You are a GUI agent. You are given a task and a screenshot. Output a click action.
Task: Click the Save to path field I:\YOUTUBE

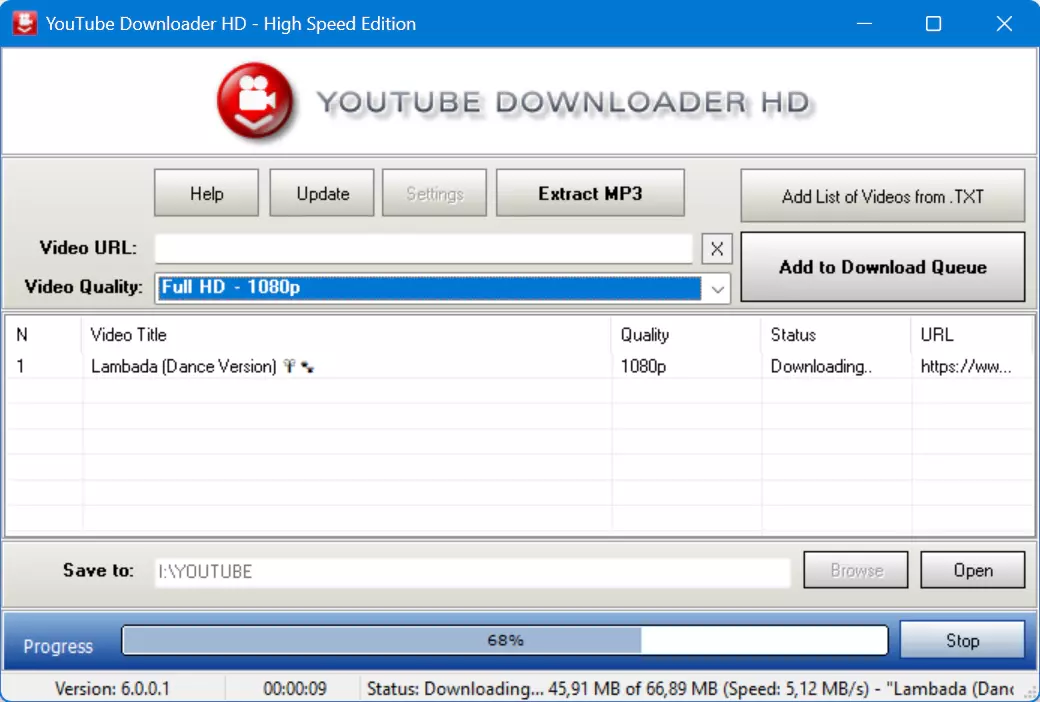472,571
